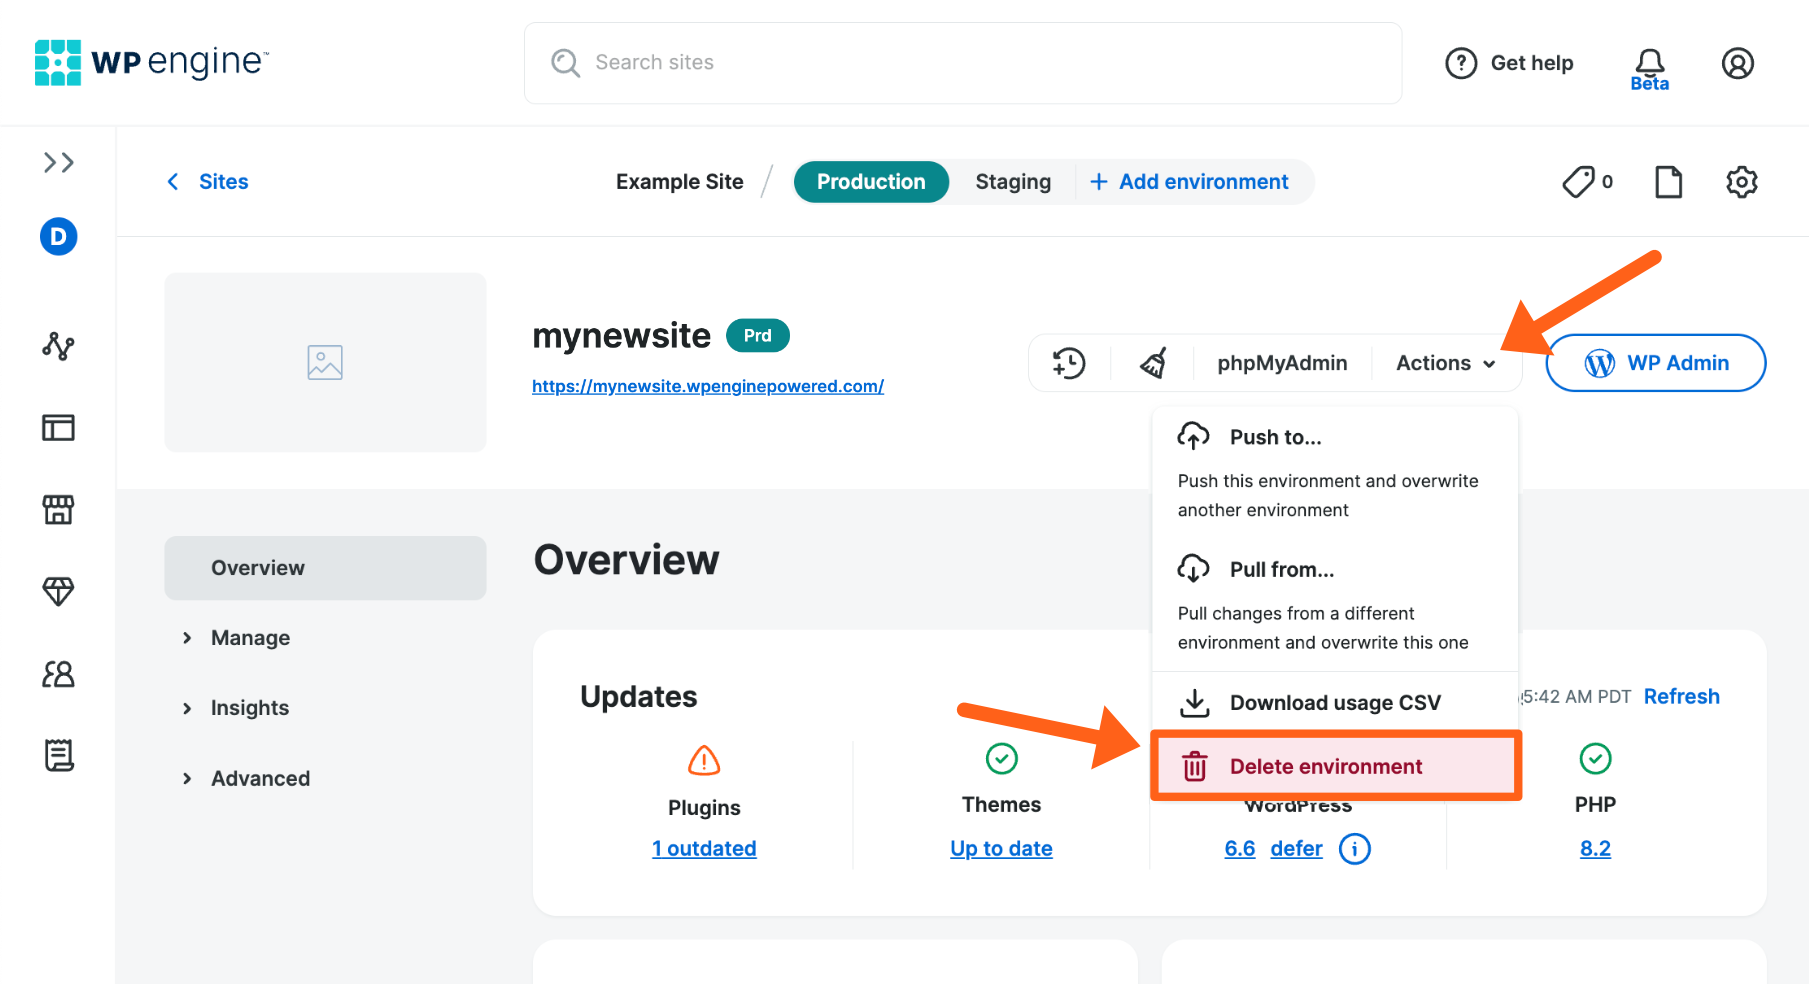Open site notes using the page icon

(1667, 181)
